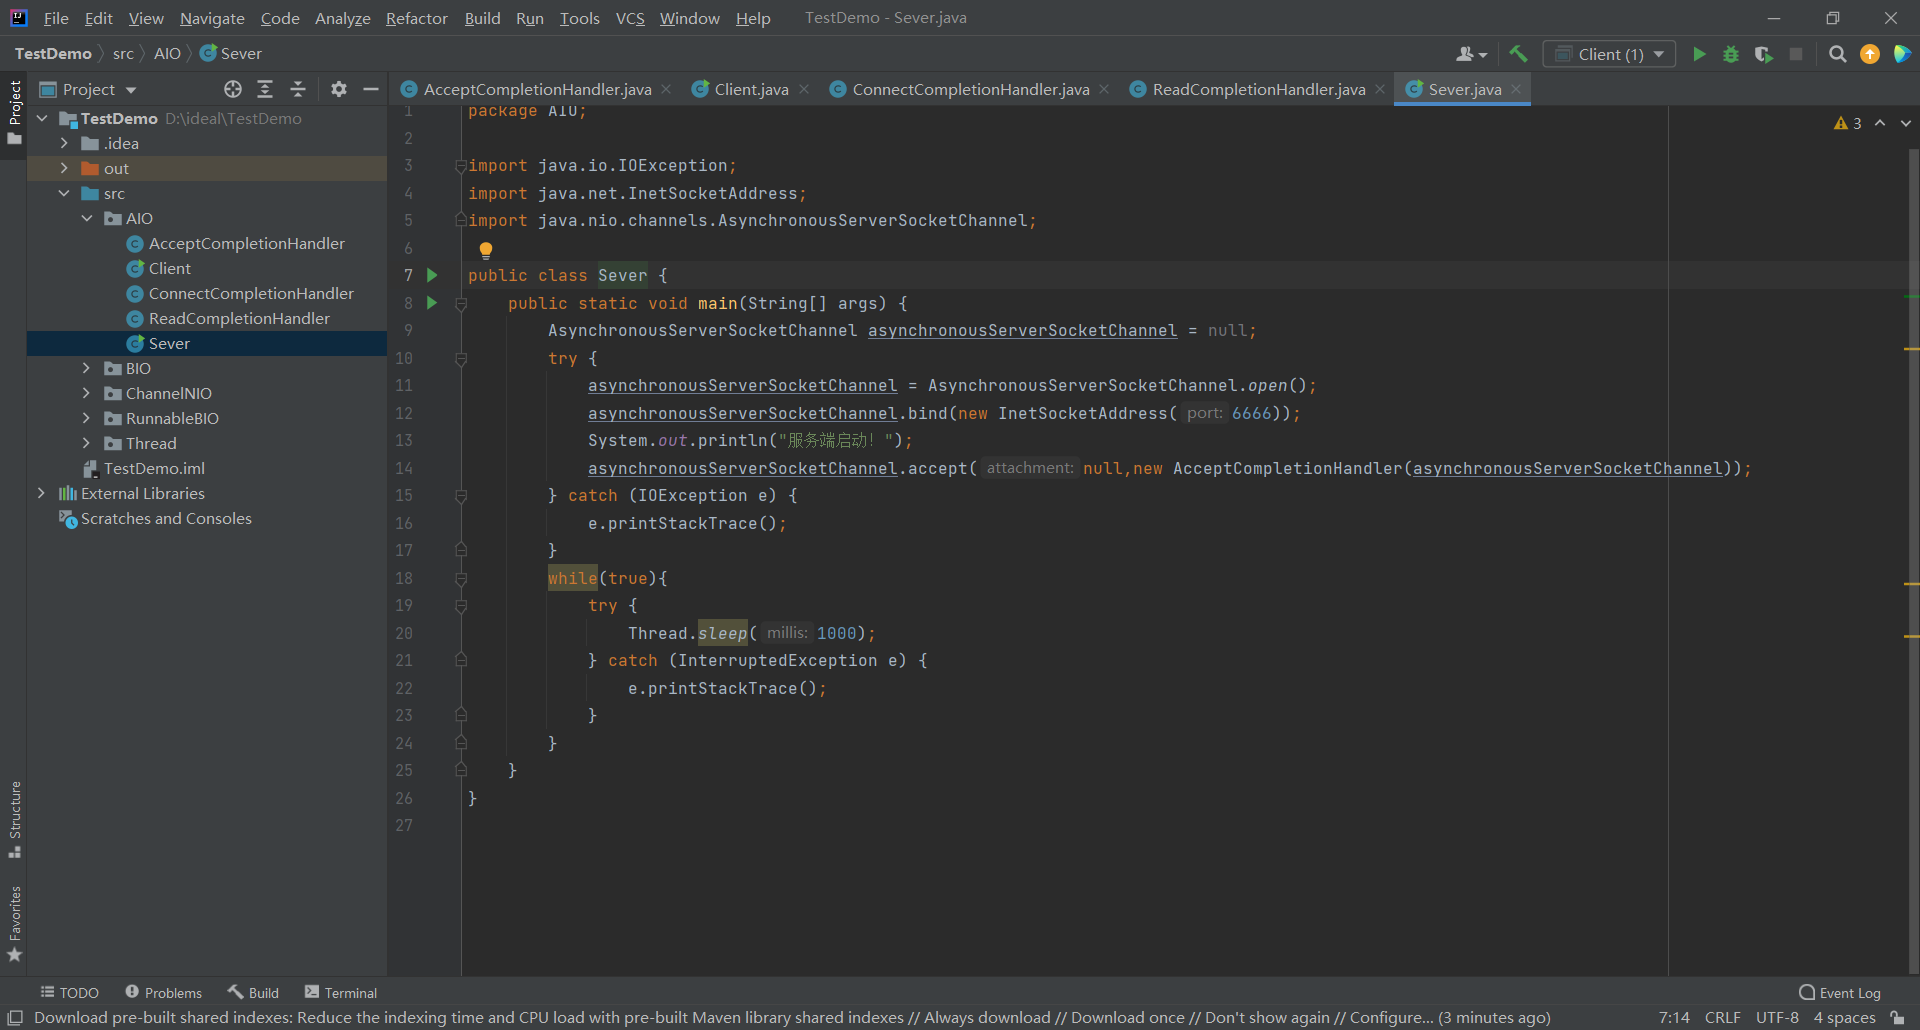Image resolution: width=1920 pixels, height=1030 pixels.
Task: Click the JetBrains toolbox icon top right
Action: [x=1902, y=54]
